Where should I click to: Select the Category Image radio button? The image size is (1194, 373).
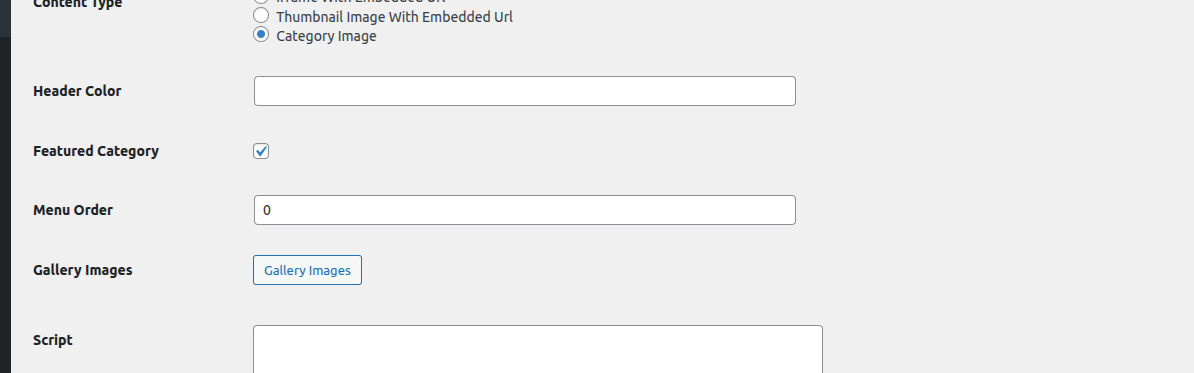tap(261, 35)
